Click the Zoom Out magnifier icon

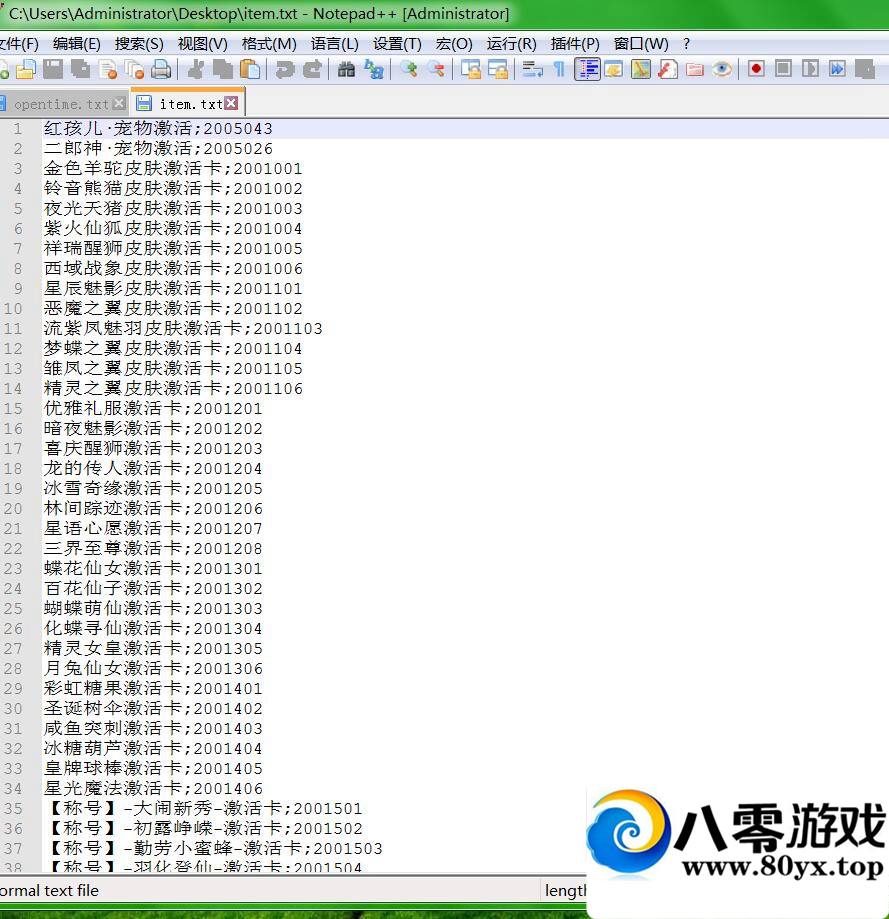(x=436, y=69)
